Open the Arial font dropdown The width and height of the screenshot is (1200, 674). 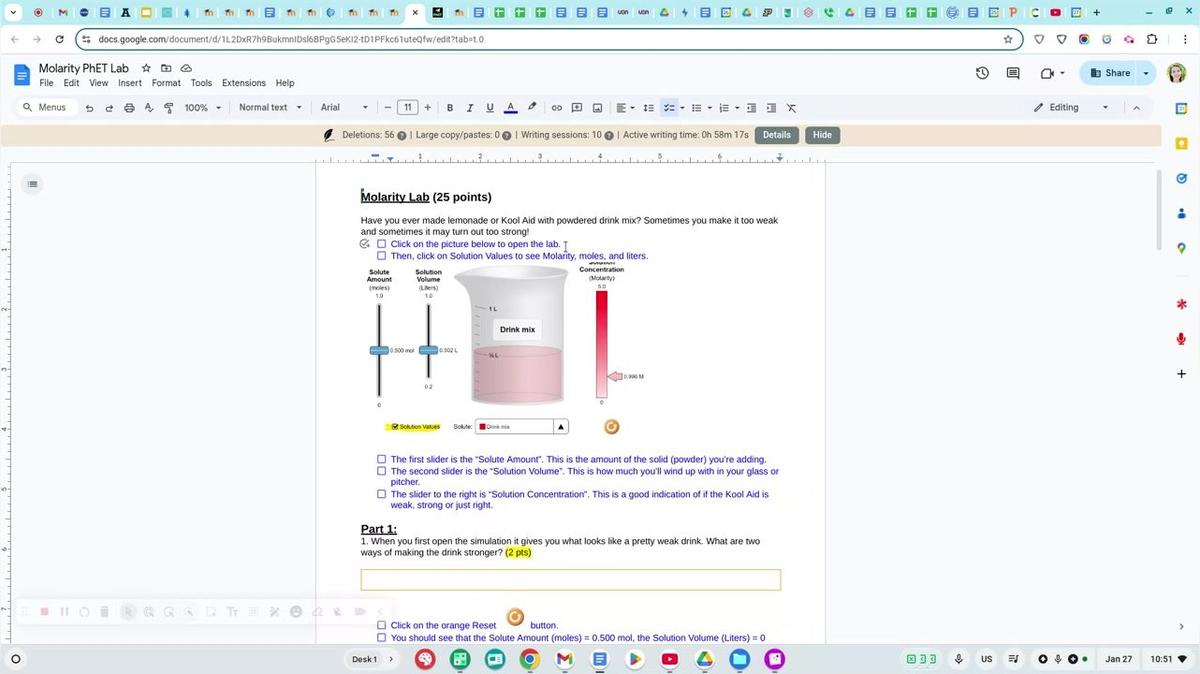[x=344, y=108]
